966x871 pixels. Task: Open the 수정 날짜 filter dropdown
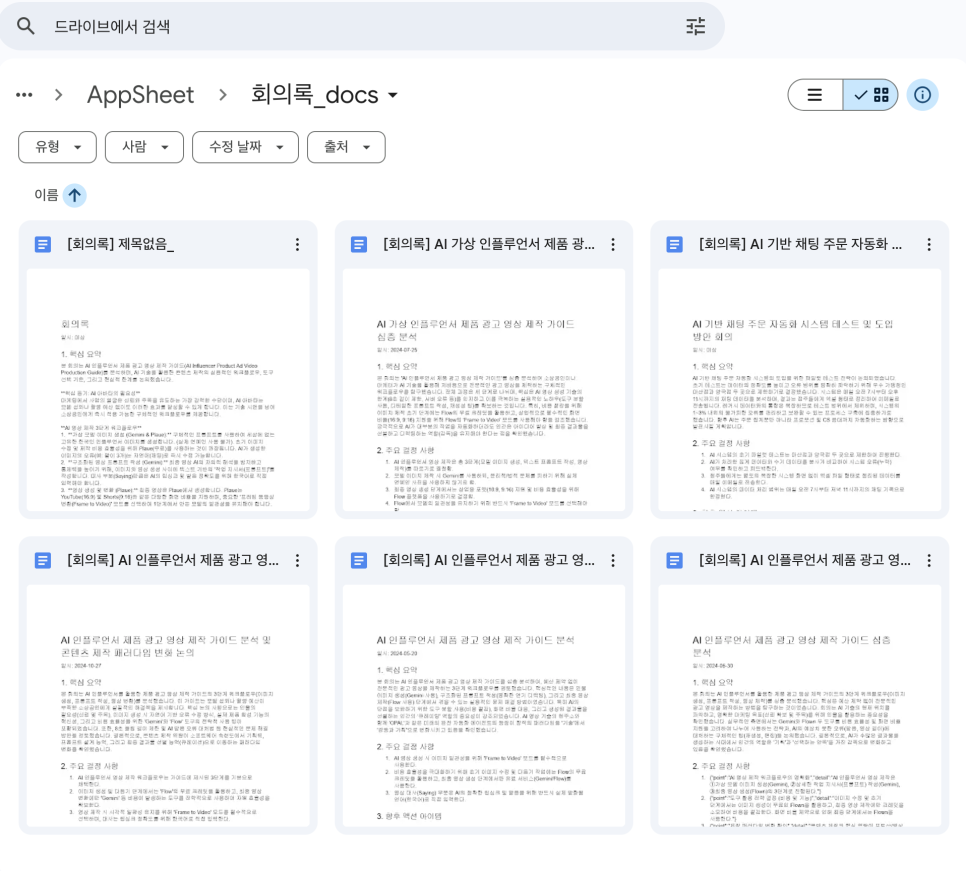[x=245, y=147]
